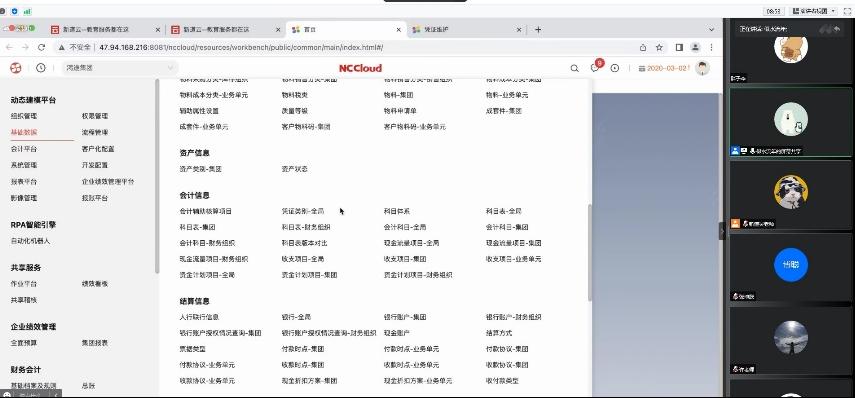Open the 银行账户-集团 link
The width and height of the screenshot is (855, 398).
(405, 317)
